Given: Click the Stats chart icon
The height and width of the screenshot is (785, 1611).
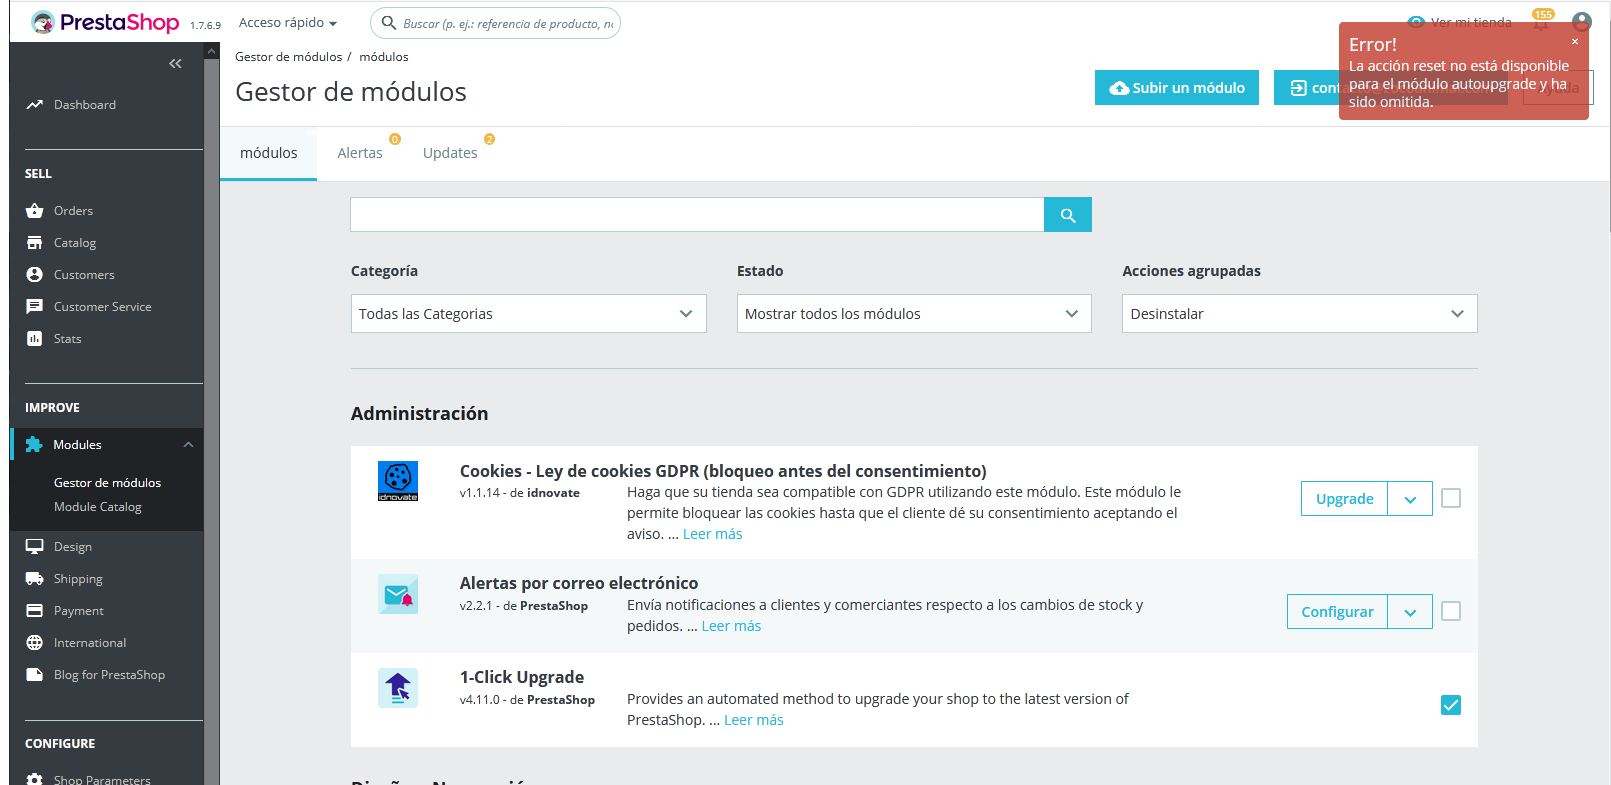Looking at the screenshot, I should (x=35, y=338).
